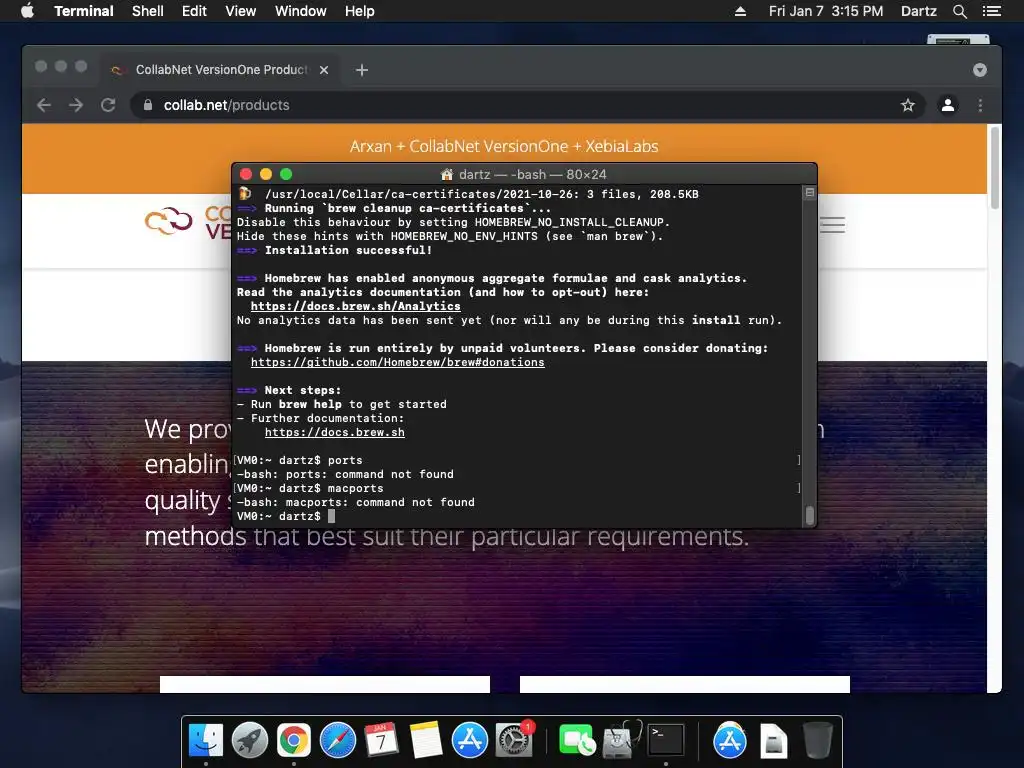Open Google Chrome from the Dock
The image size is (1024, 768).
tap(293, 741)
